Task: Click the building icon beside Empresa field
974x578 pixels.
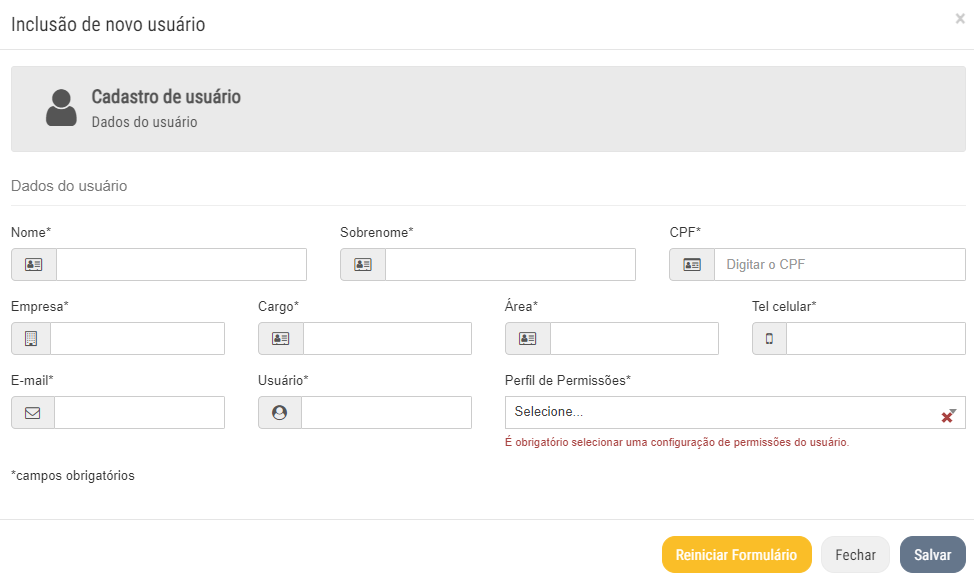Action: point(31,339)
